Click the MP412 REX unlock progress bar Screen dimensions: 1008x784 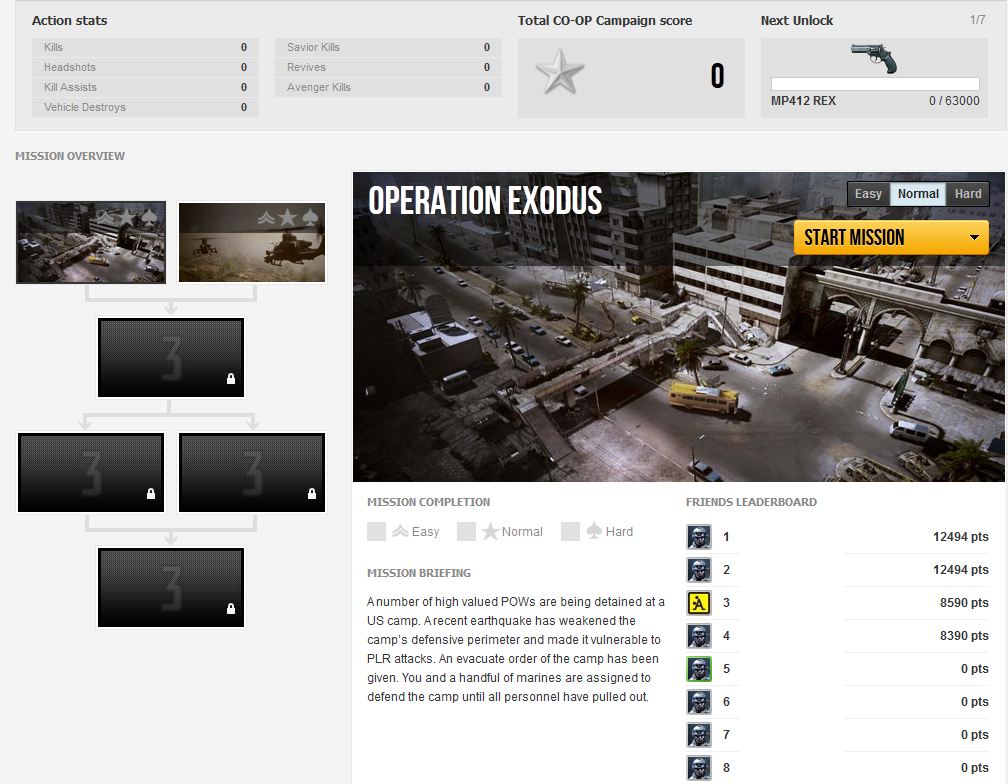[x=875, y=84]
